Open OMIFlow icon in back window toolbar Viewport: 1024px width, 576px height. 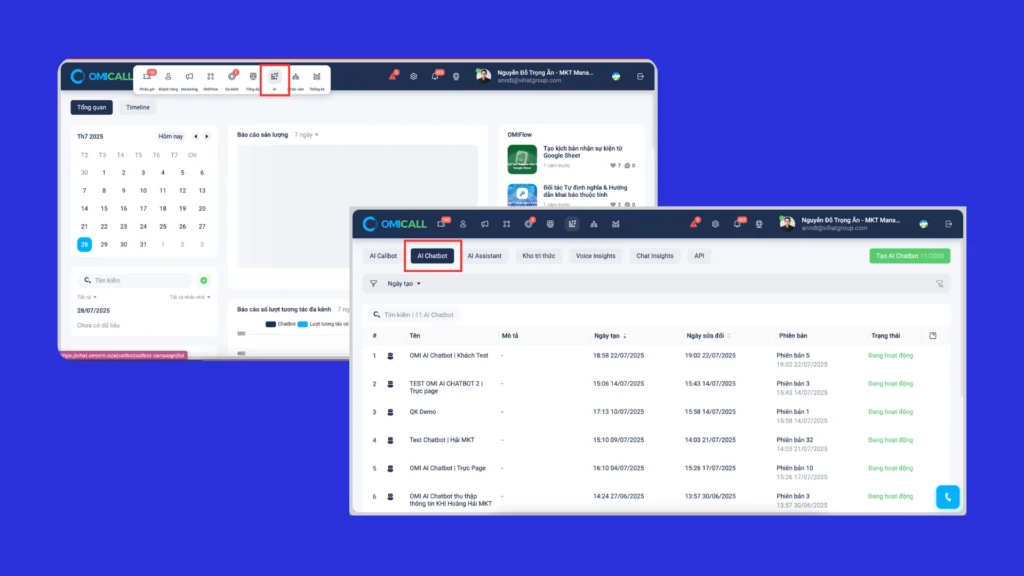pos(210,79)
